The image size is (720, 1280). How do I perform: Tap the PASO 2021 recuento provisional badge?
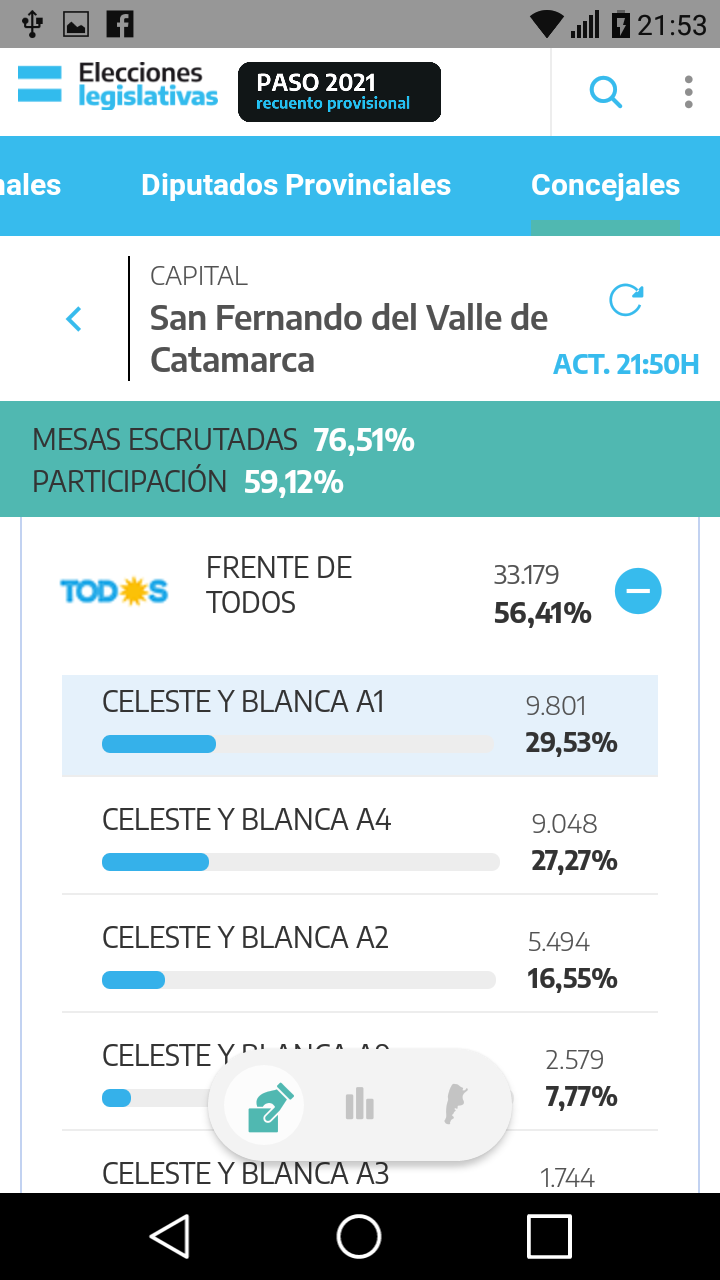[x=339, y=92]
